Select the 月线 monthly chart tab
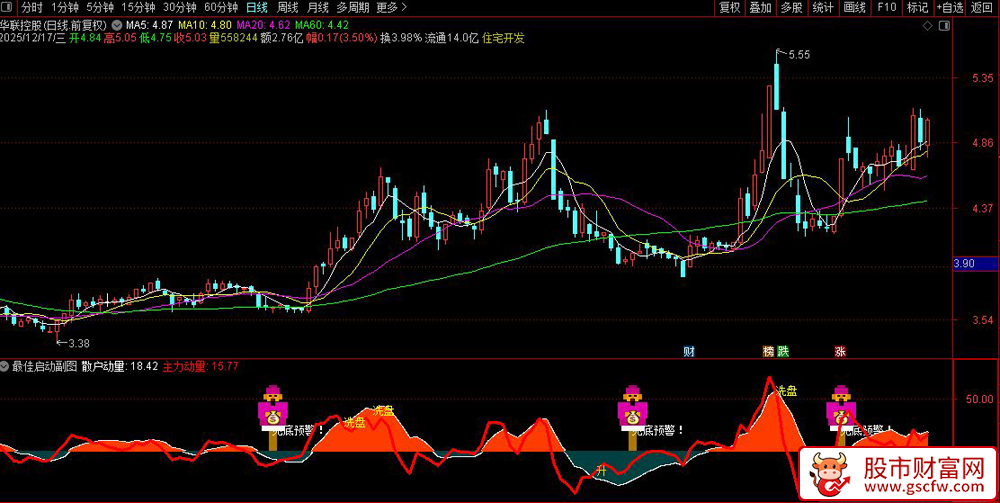 click(317, 8)
